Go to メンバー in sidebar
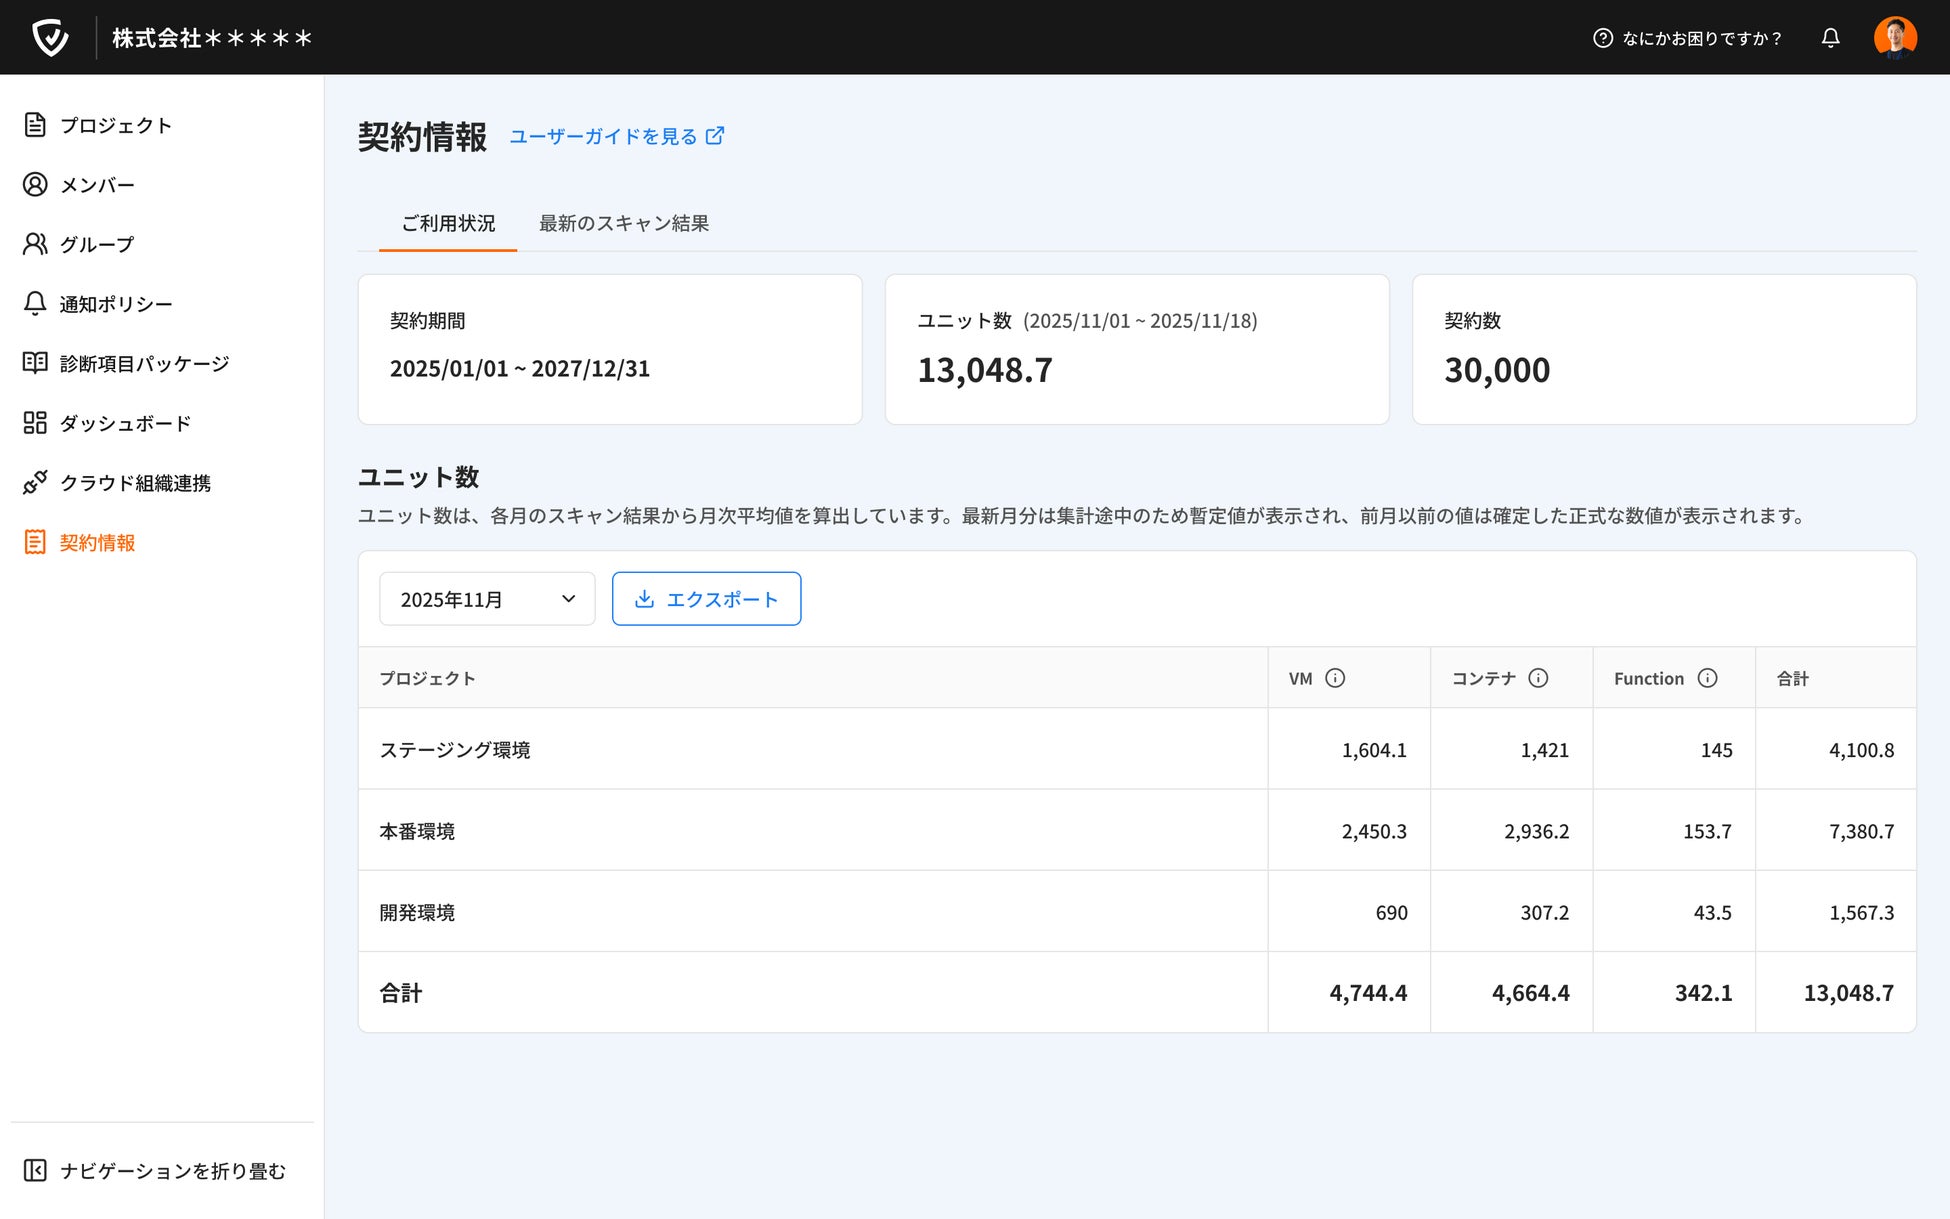 click(x=97, y=185)
